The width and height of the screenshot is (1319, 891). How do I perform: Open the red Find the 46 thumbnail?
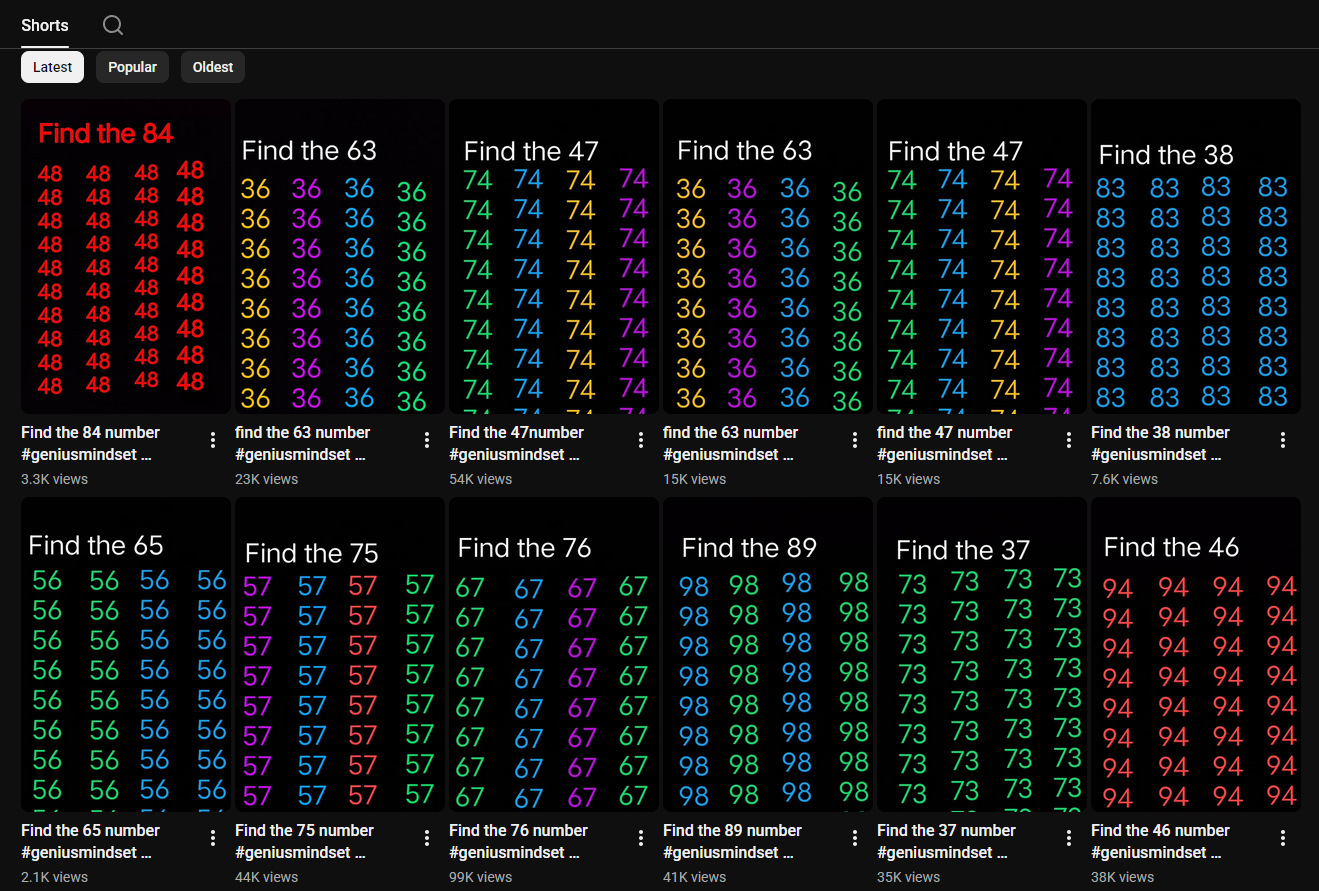coord(1195,655)
